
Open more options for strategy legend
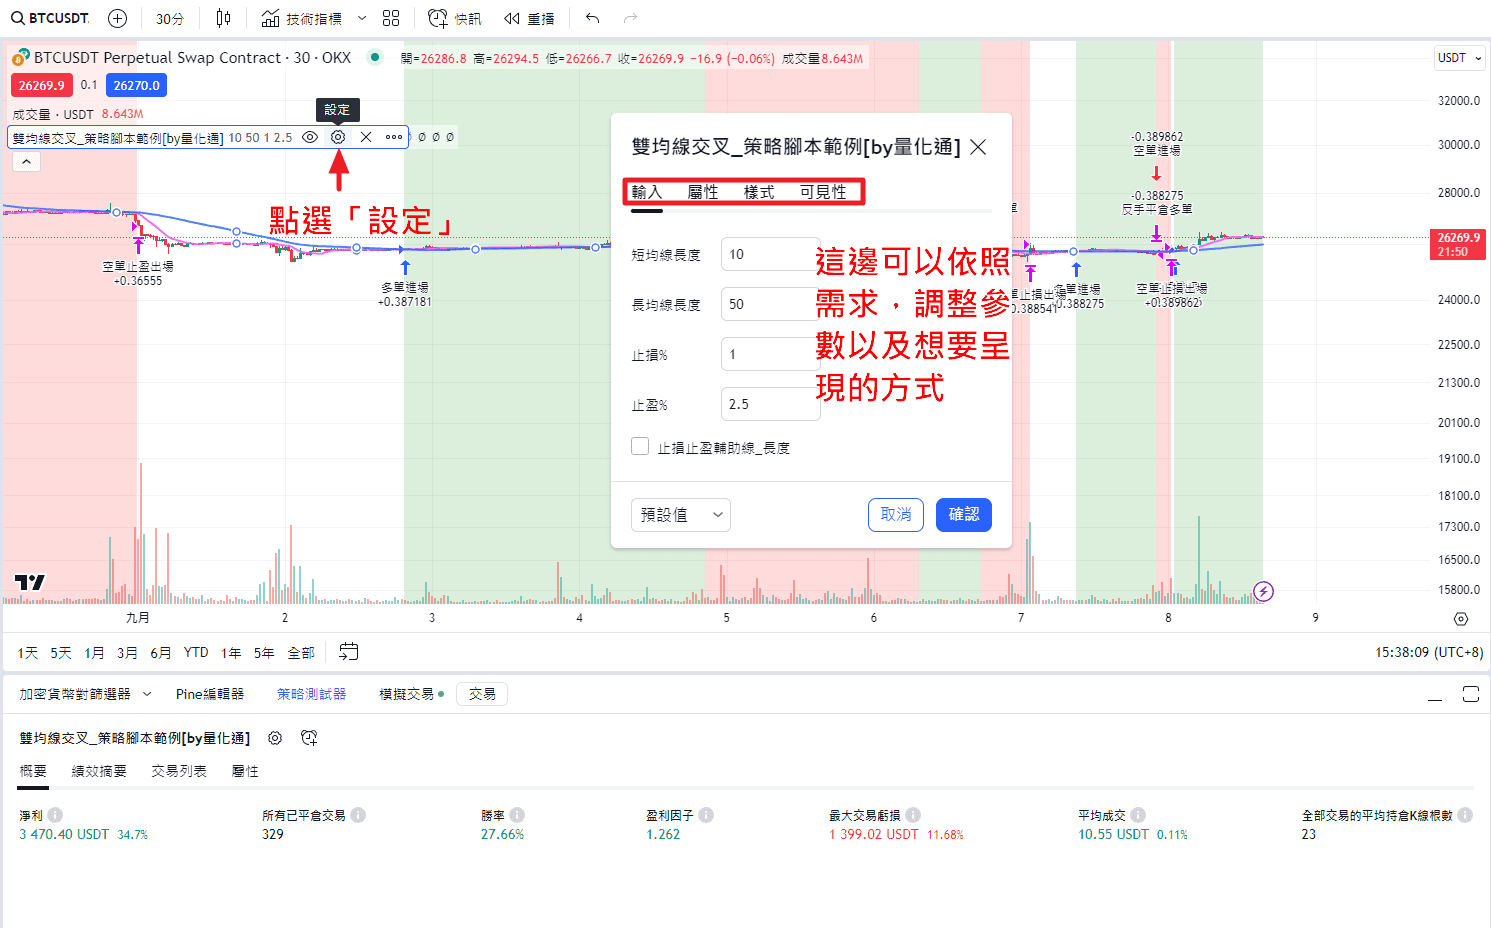click(x=394, y=137)
